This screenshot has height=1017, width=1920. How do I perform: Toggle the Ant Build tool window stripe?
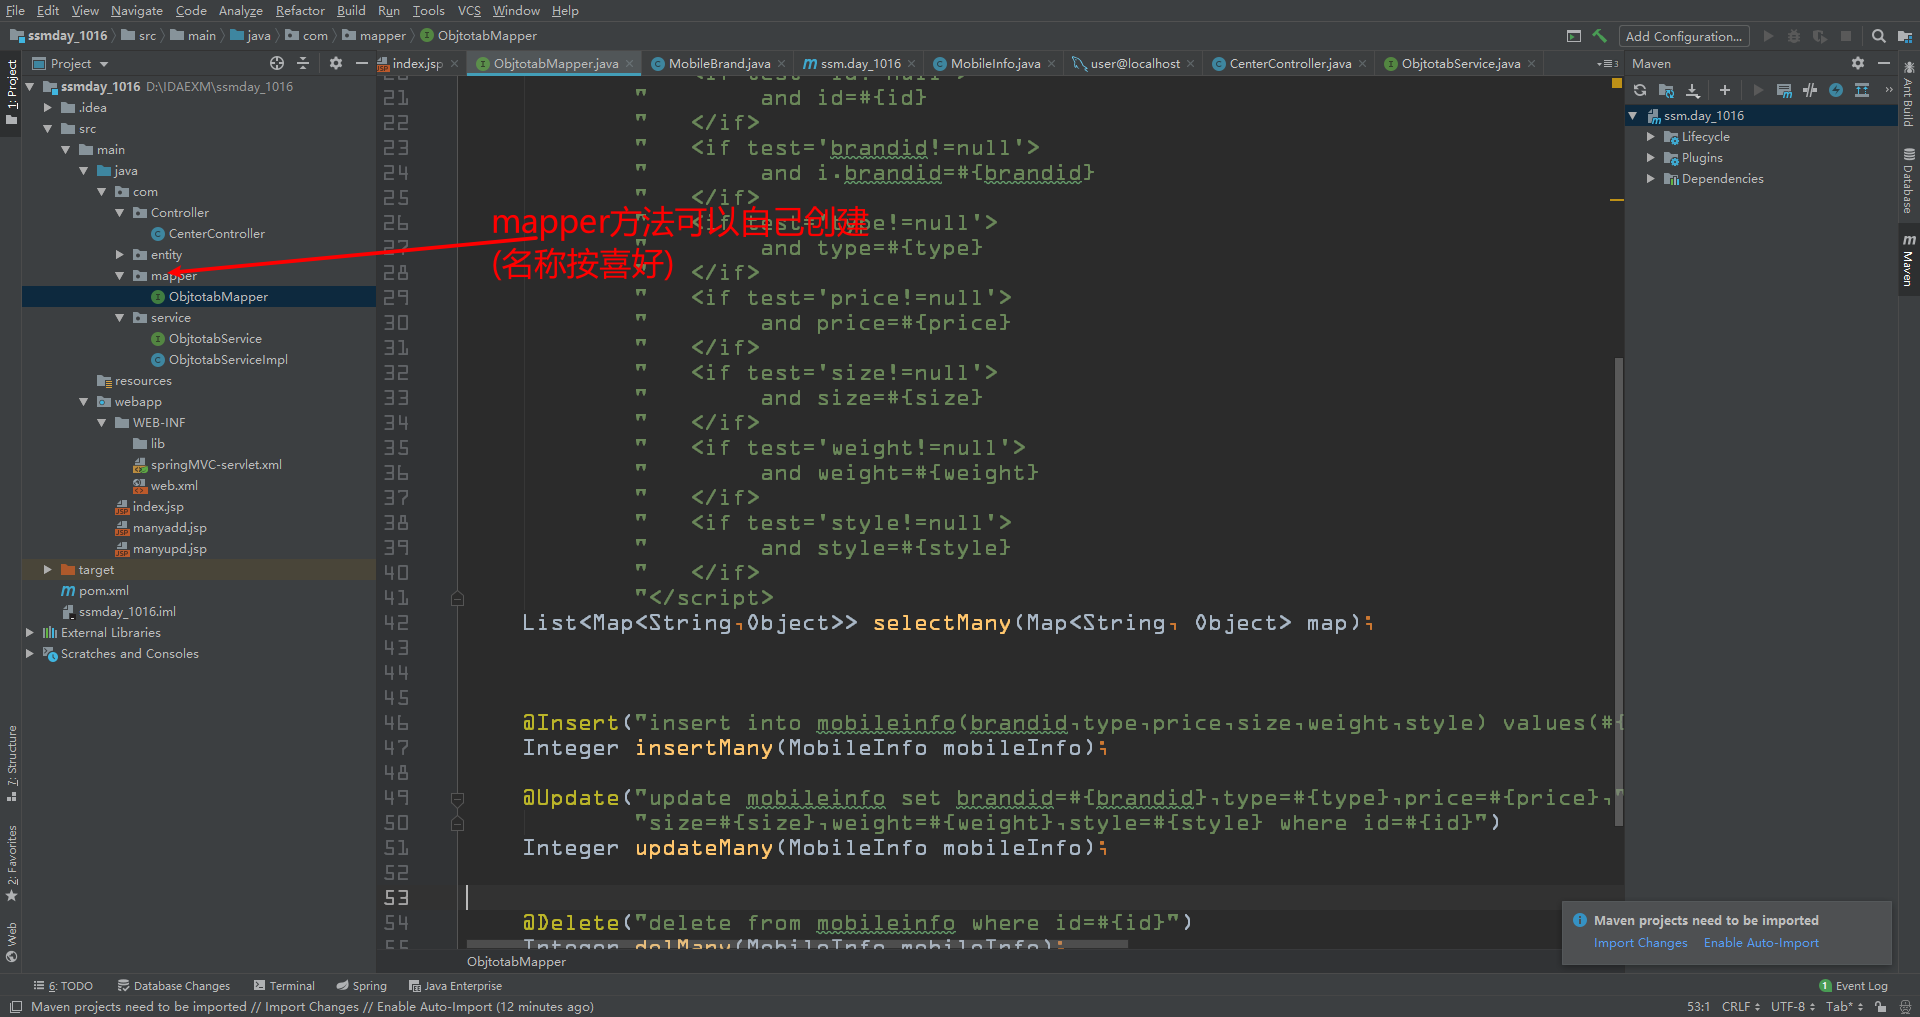coord(1909,94)
